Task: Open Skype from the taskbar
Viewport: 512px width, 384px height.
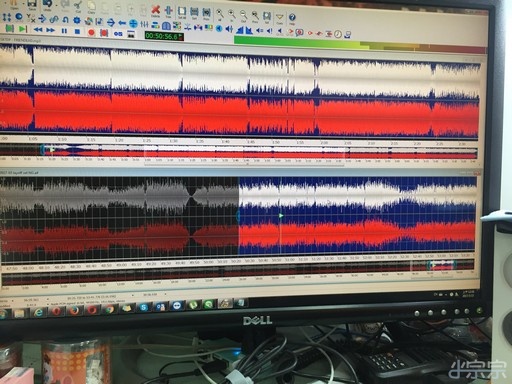Action: click(x=144, y=308)
